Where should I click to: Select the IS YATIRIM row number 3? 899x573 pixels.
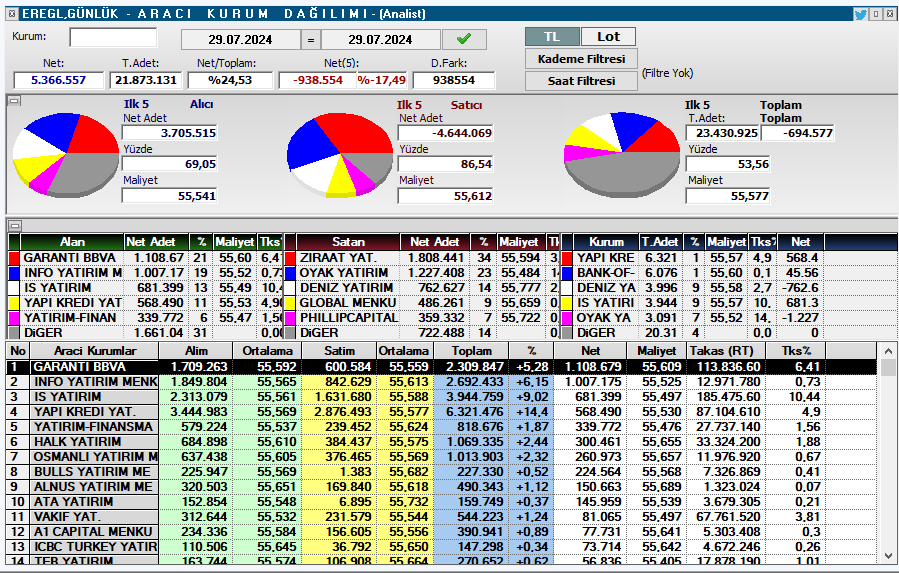point(441,396)
